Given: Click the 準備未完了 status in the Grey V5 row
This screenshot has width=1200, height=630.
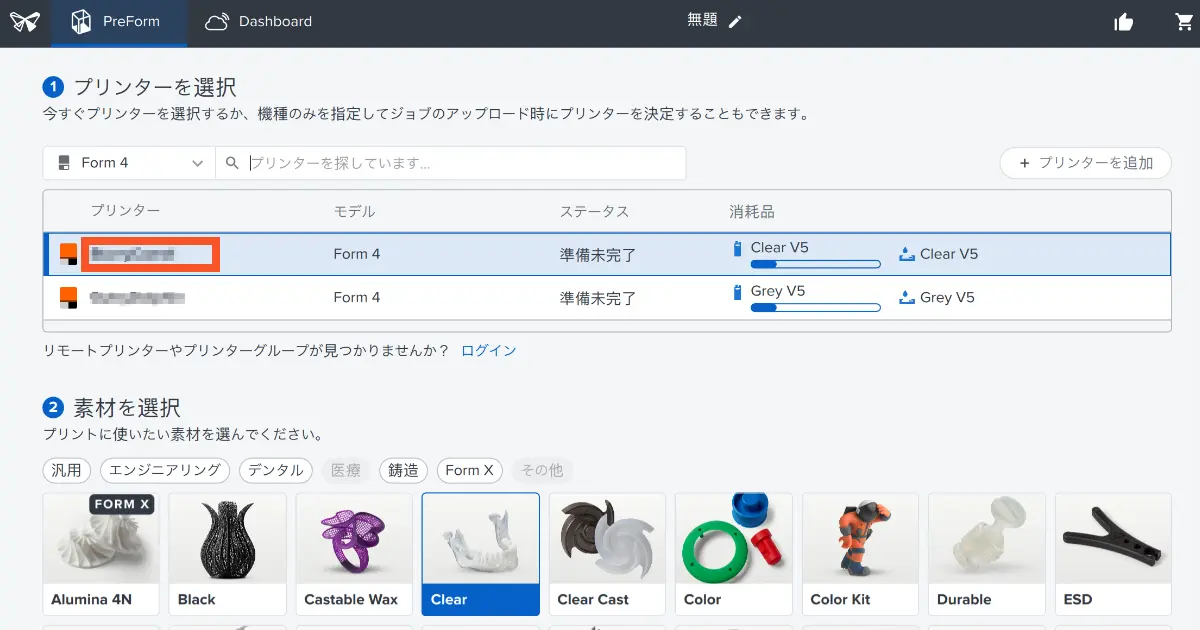Looking at the screenshot, I should click(598, 298).
